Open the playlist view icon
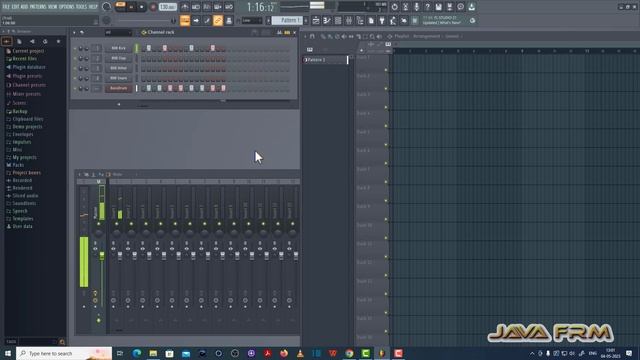 pos(316,20)
